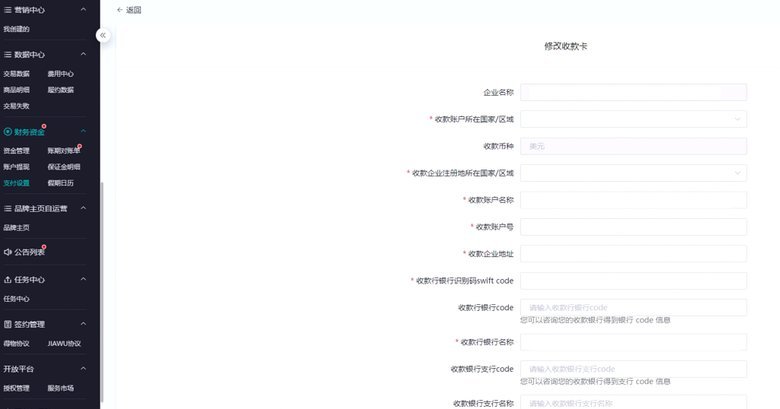780x409 pixels.
Task: Click the 收款账户名称 input field
Action: click(x=633, y=200)
